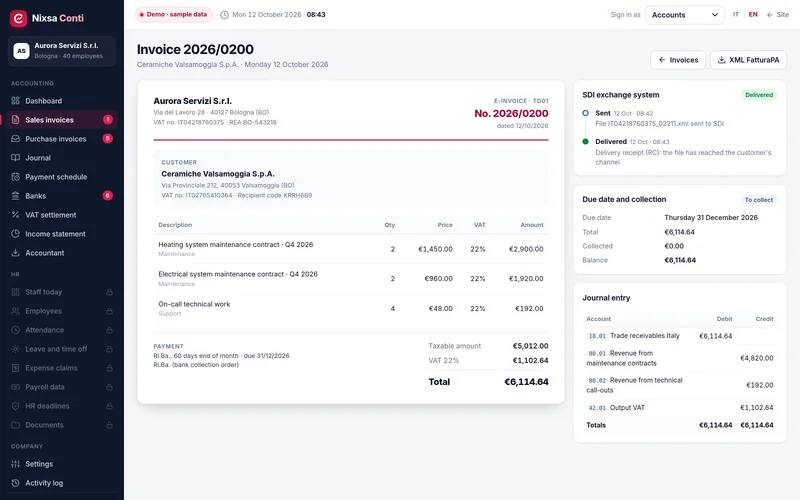Switch language to EN
Viewport: 800px width, 500px height.
click(753, 15)
